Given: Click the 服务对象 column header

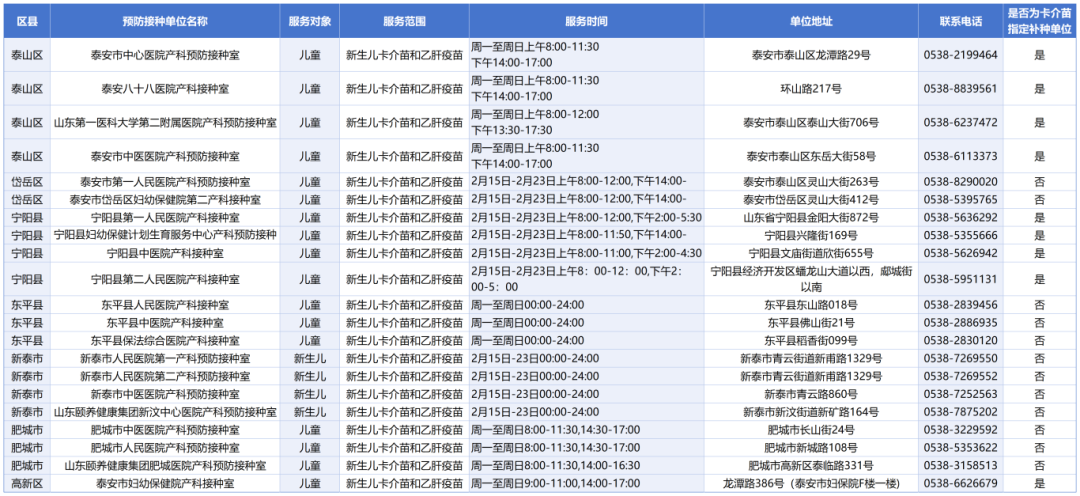Looking at the screenshot, I should [309, 21].
